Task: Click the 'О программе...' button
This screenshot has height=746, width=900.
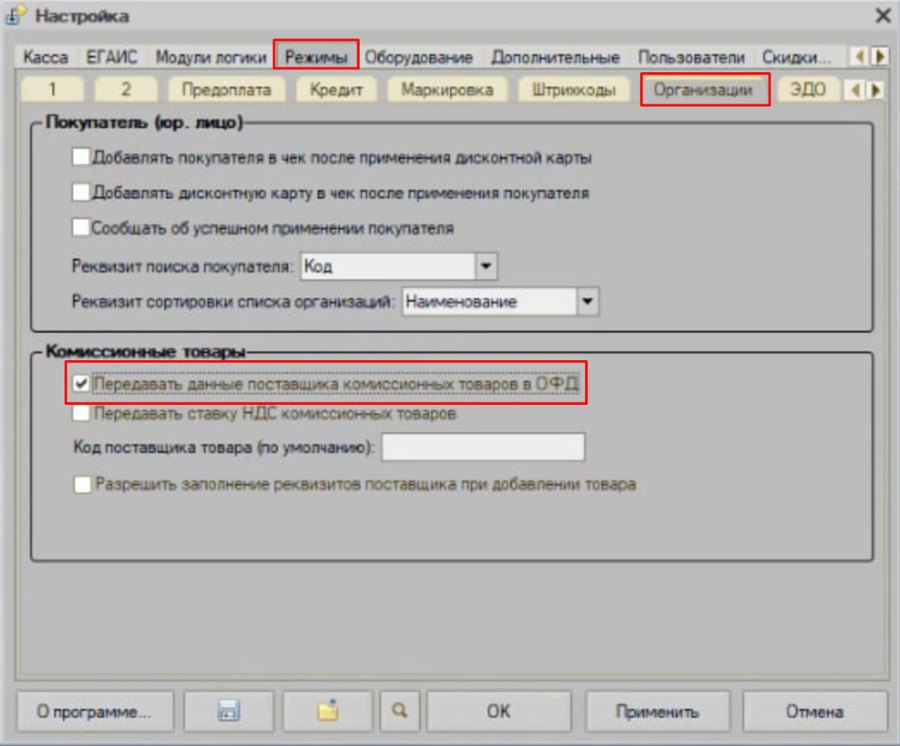Action: coord(95,711)
